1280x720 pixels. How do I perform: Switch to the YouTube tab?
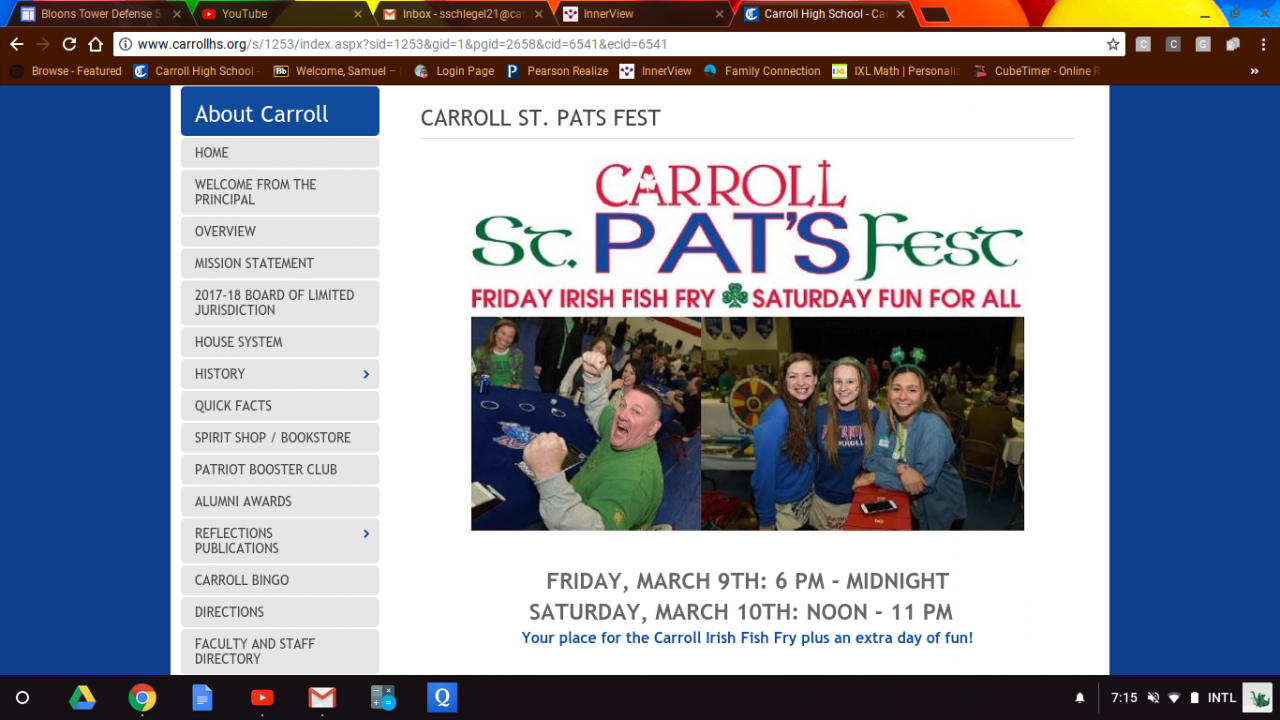click(x=278, y=14)
